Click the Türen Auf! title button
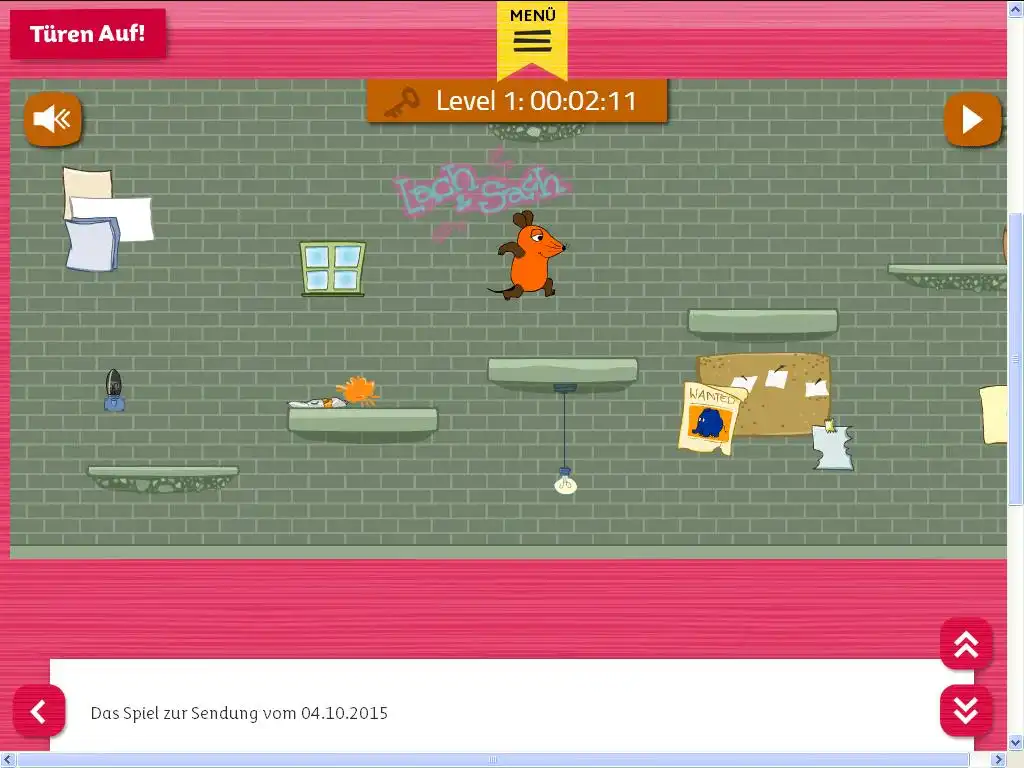The height and width of the screenshot is (768, 1024). point(88,34)
